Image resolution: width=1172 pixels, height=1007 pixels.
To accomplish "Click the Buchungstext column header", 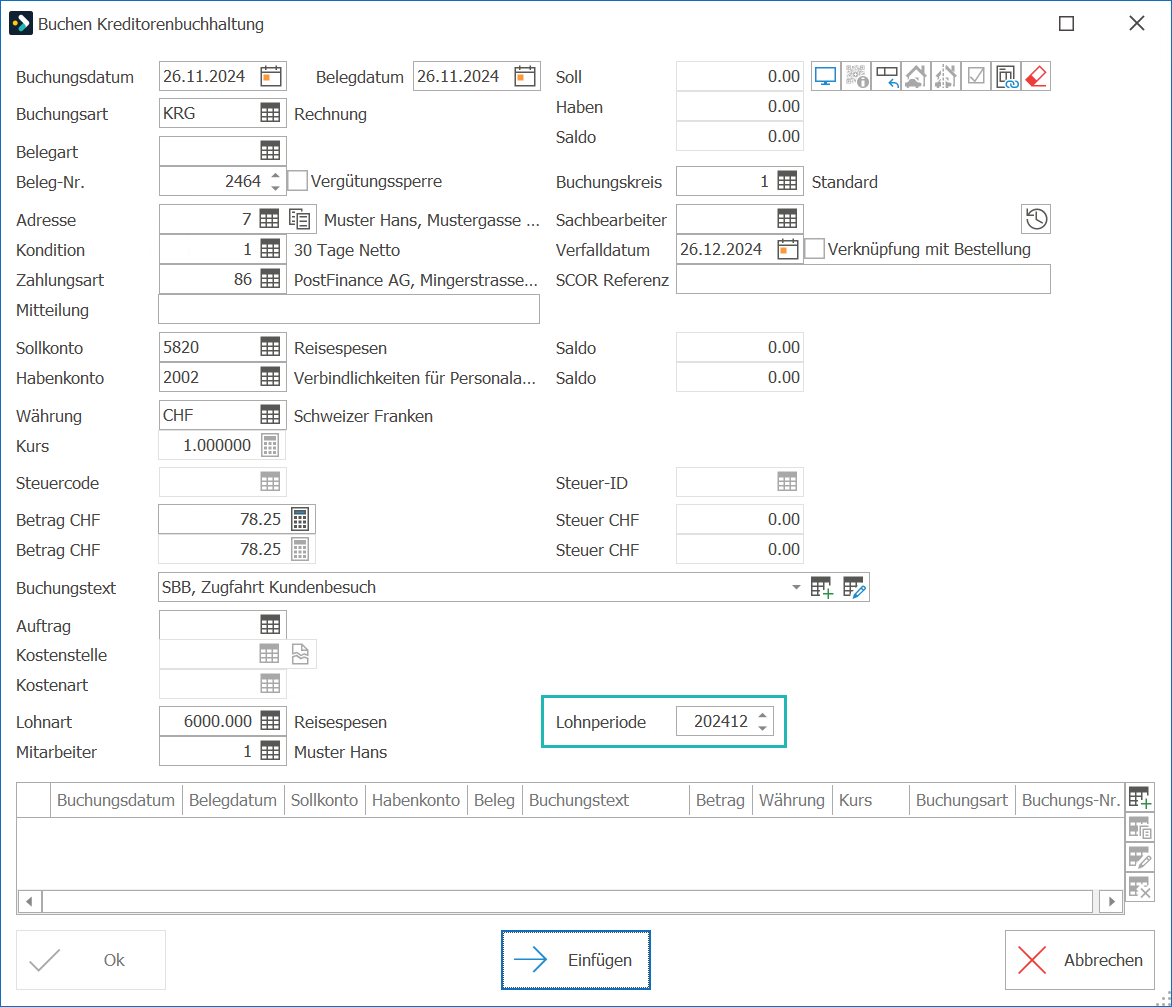I will pyautogui.click(x=605, y=800).
